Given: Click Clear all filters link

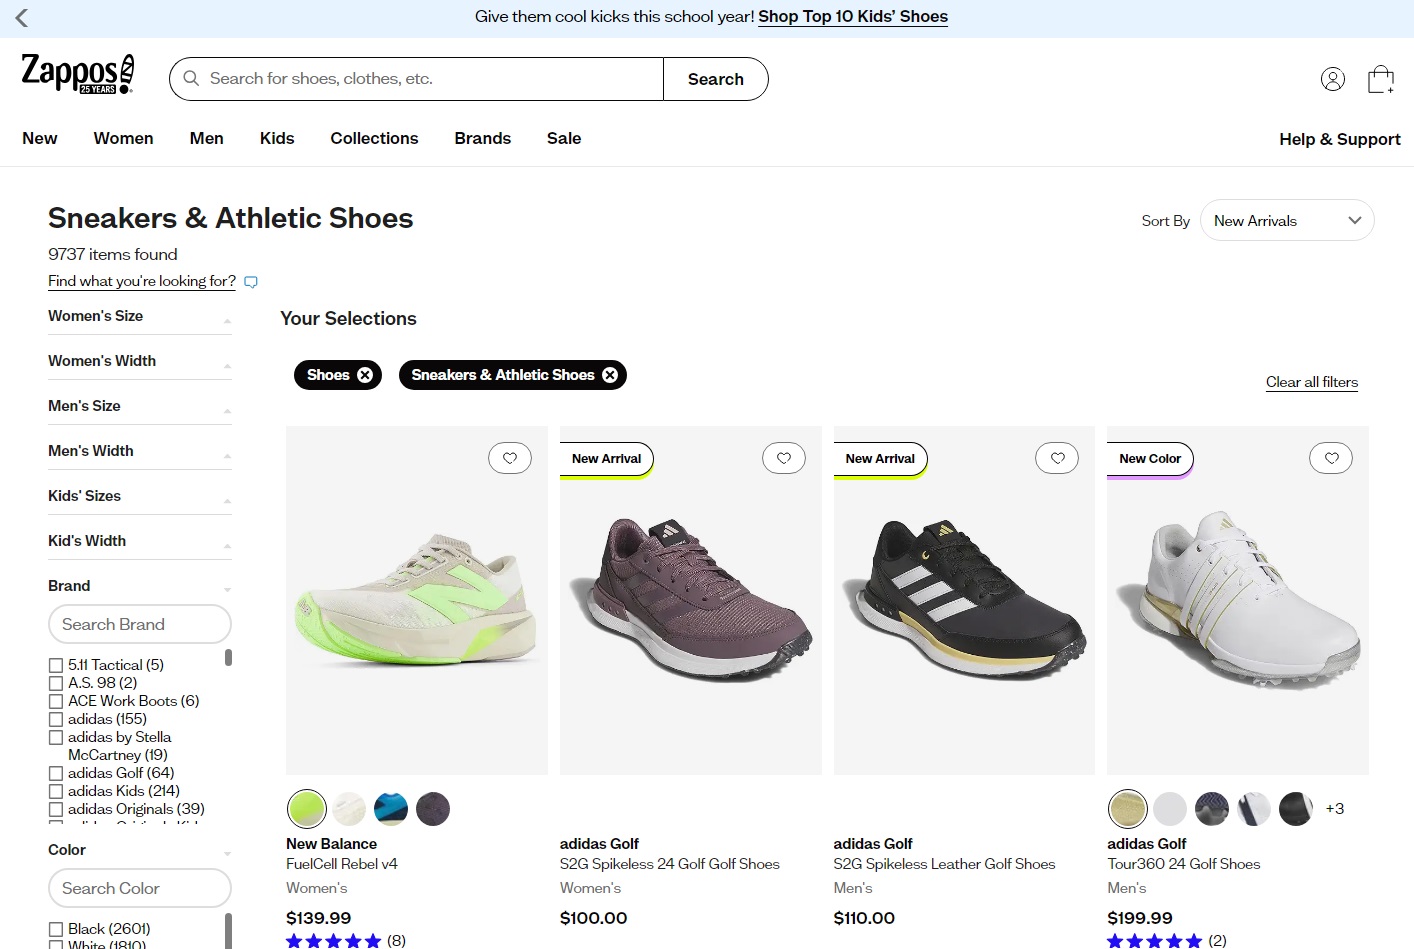Looking at the screenshot, I should tap(1312, 382).
